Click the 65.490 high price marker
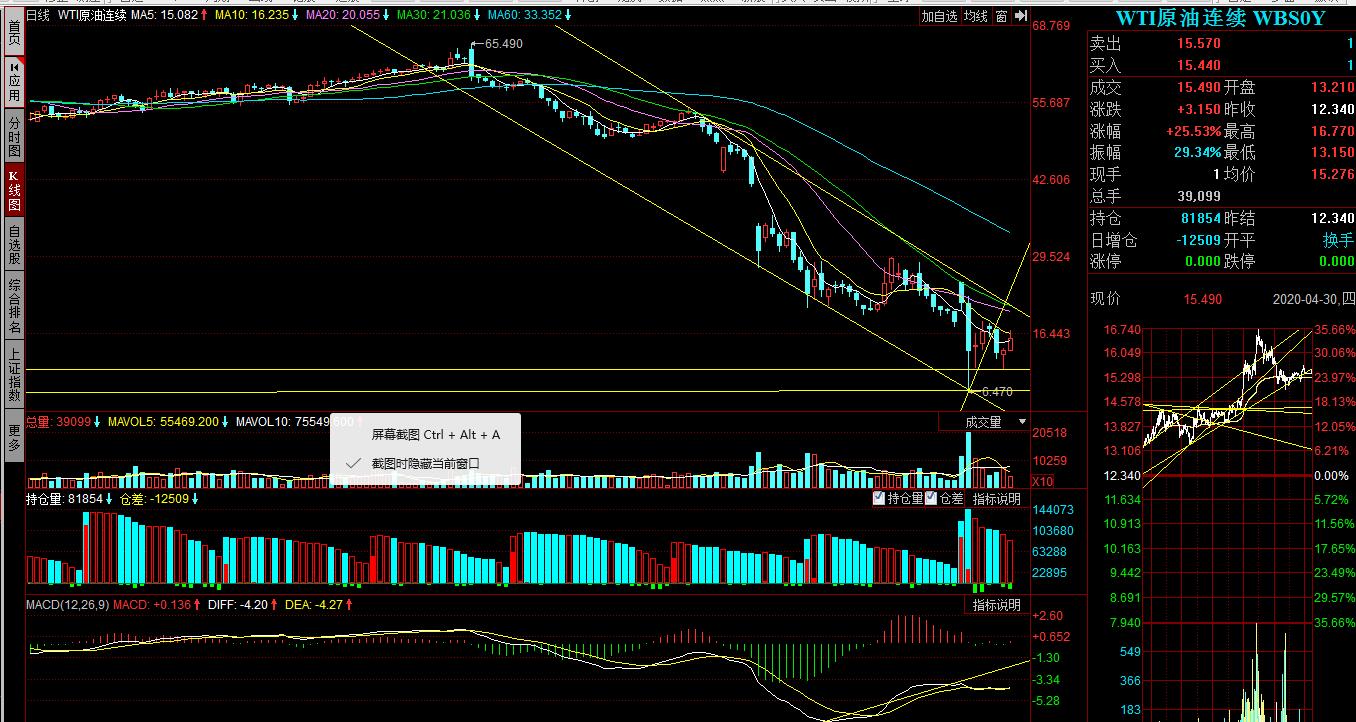1356x722 pixels. point(503,44)
